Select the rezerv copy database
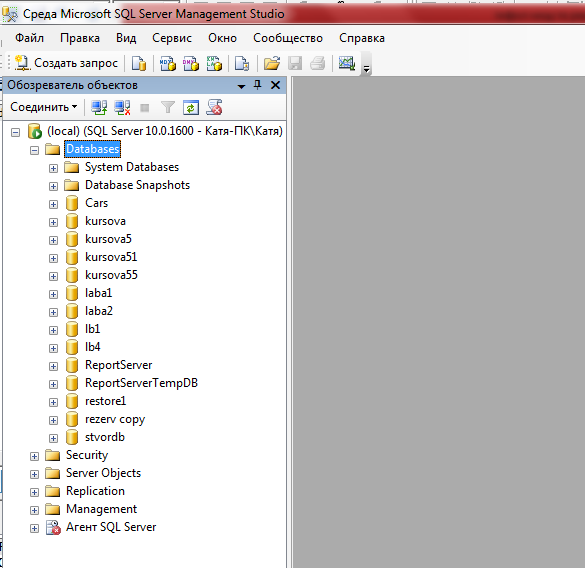585x568 pixels. pos(115,419)
